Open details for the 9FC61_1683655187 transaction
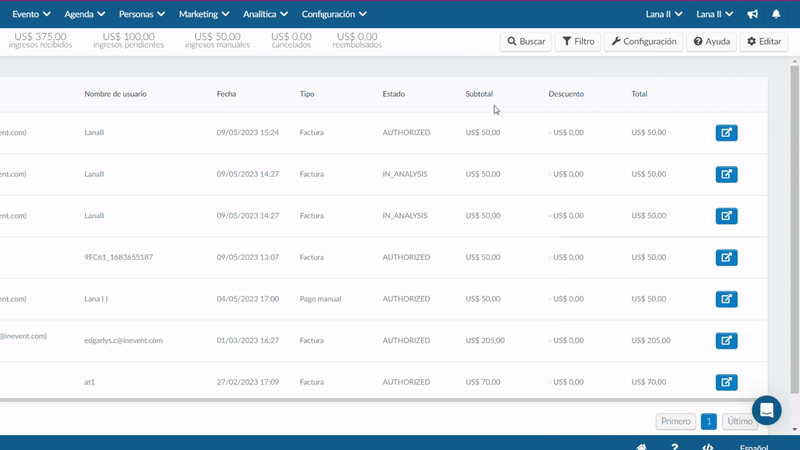Viewport: 800px width, 450px height. (x=726, y=257)
